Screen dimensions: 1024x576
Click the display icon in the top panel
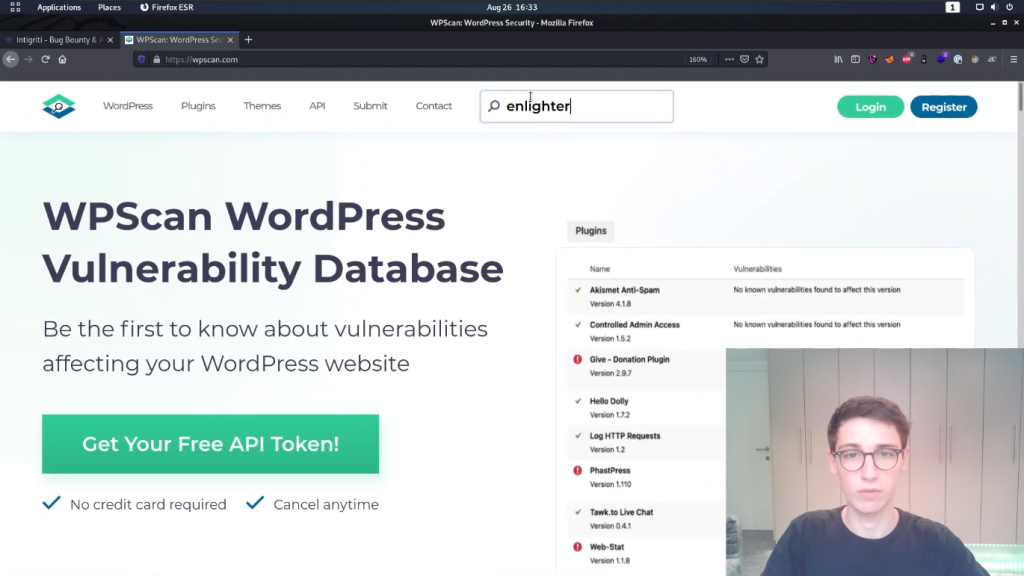979,7
